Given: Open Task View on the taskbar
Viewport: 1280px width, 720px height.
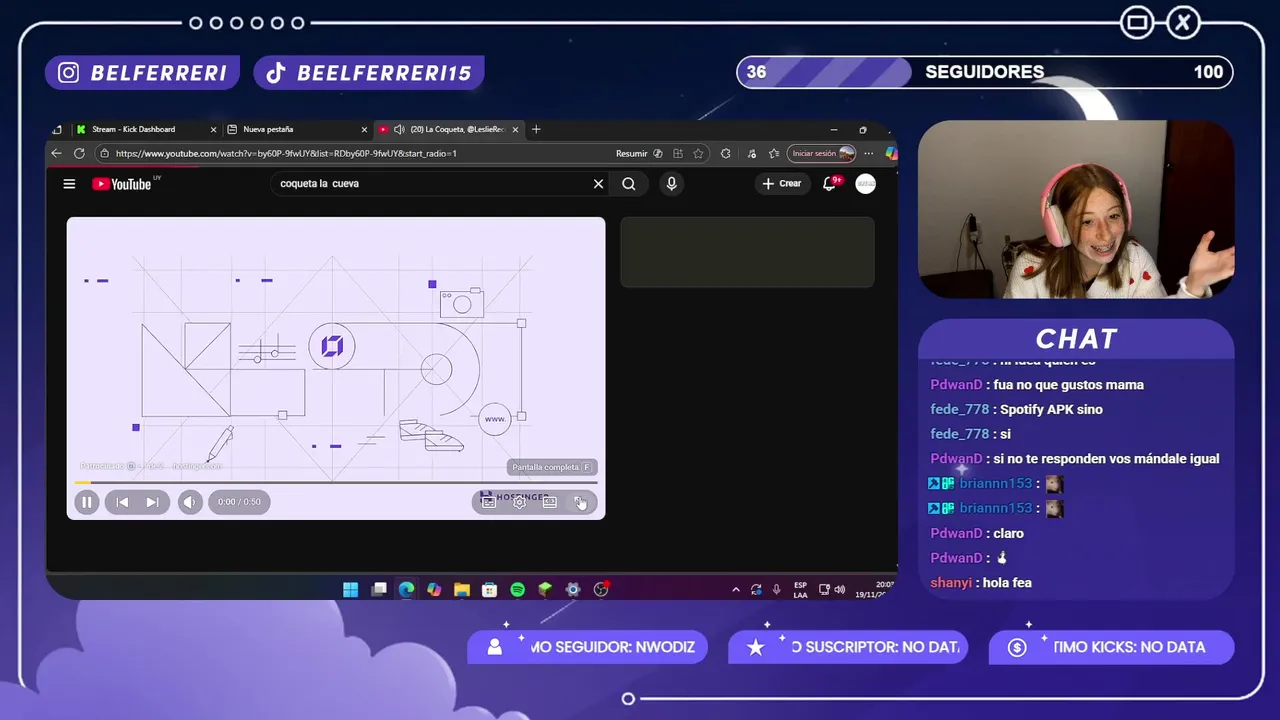Looking at the screenshot, I should pos(379,590).
